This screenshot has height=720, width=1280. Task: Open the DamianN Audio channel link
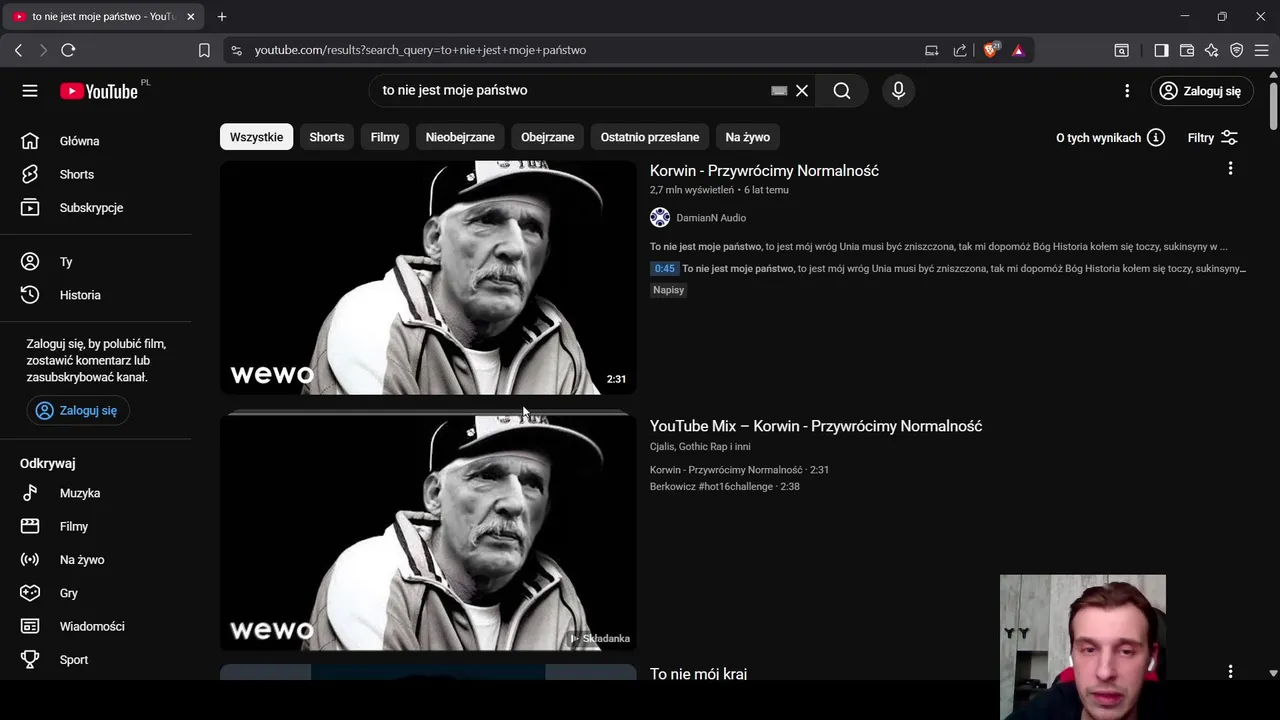(x=711, y=218)
